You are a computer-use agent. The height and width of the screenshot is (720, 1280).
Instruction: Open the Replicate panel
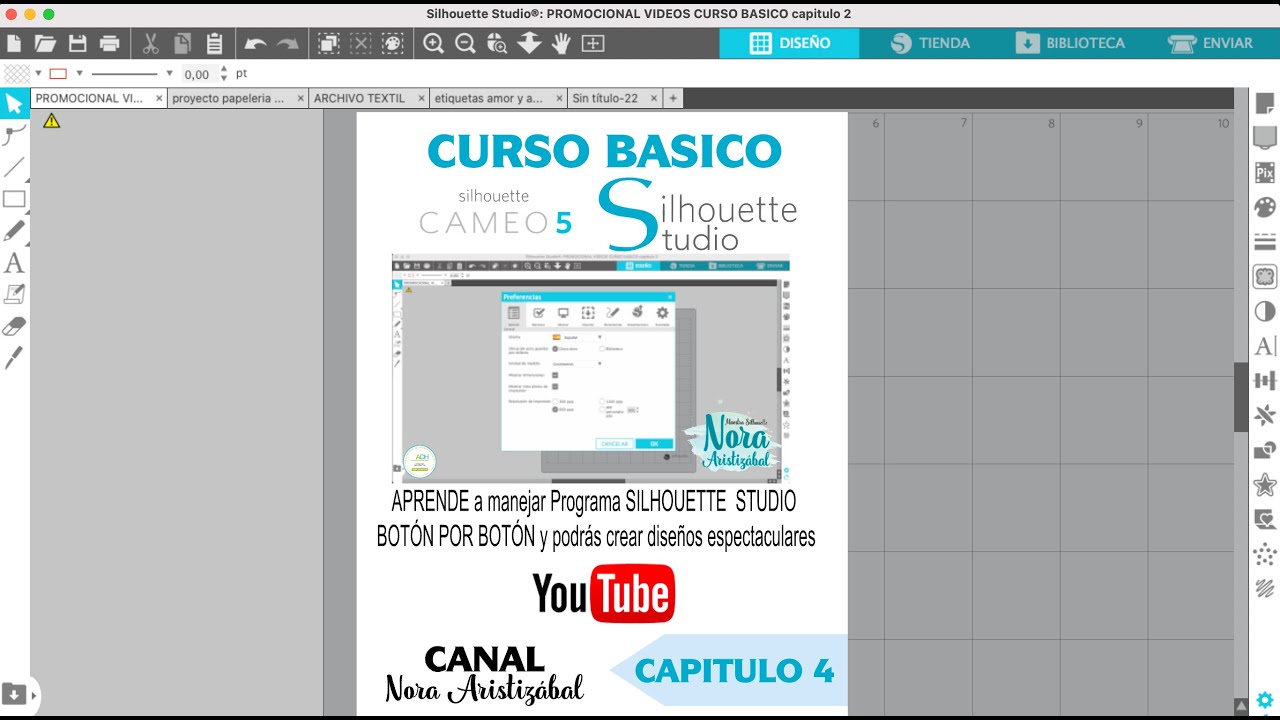1265,415
